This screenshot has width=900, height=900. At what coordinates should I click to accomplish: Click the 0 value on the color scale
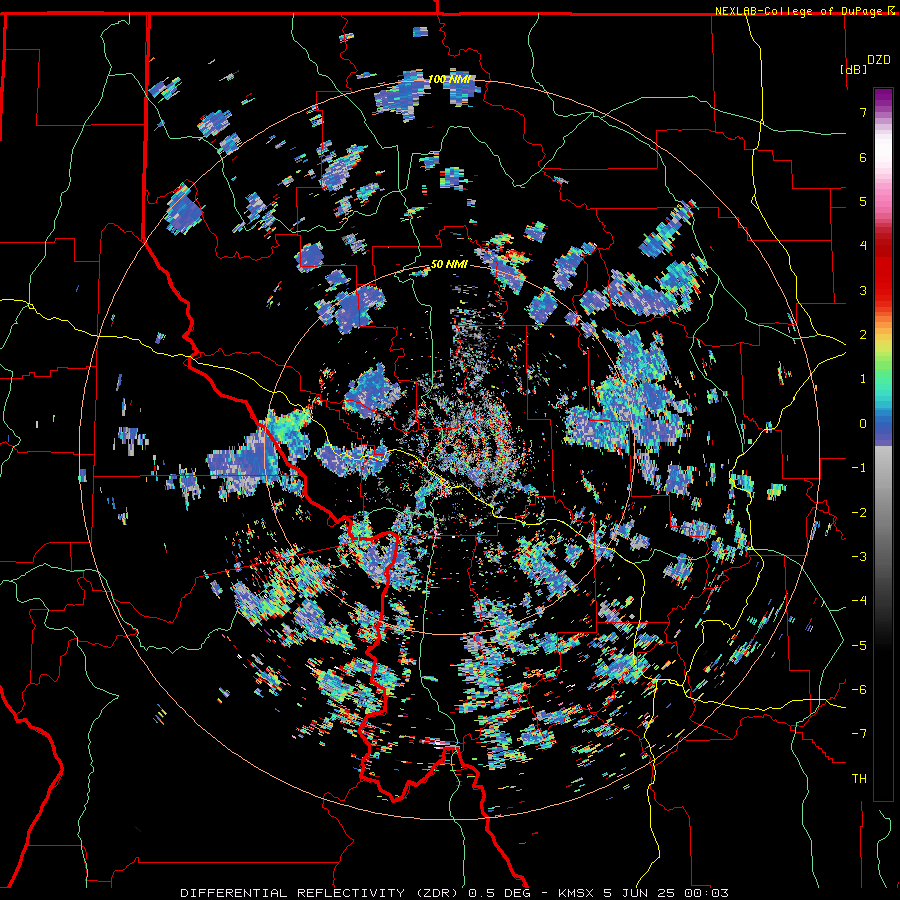[863, 424]
